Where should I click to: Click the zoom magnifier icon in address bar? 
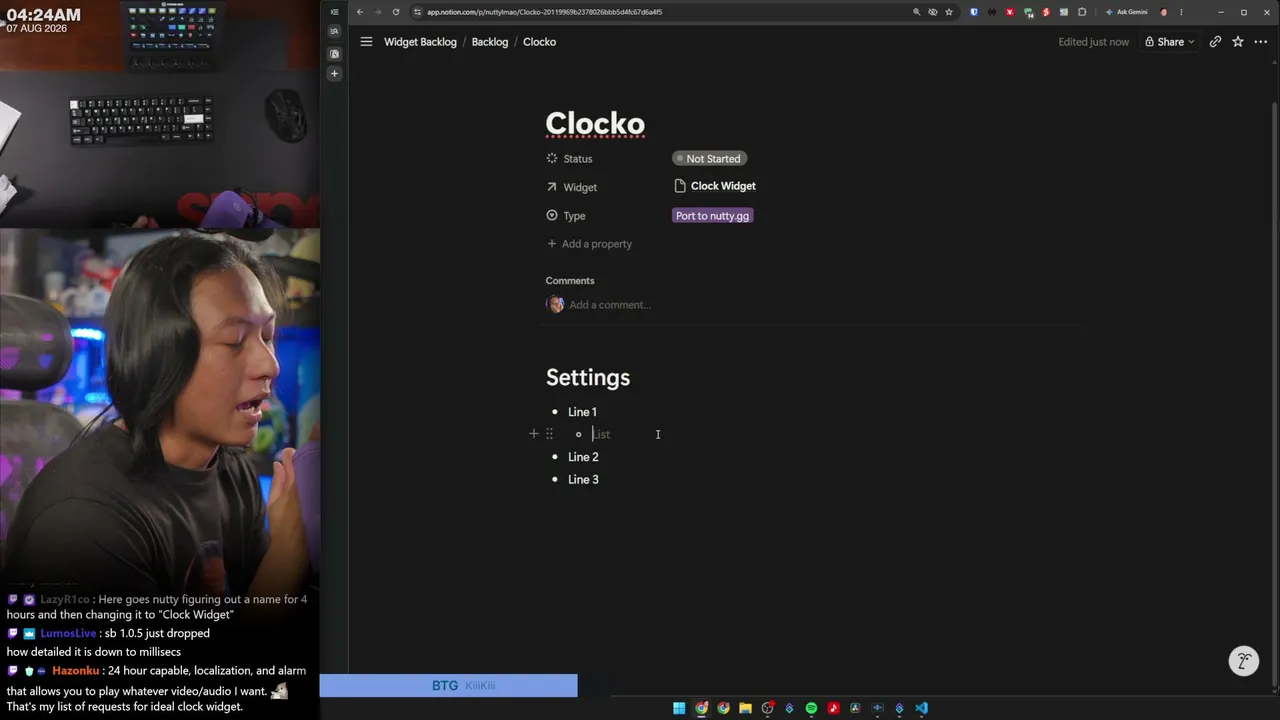[x=916, y=12]
